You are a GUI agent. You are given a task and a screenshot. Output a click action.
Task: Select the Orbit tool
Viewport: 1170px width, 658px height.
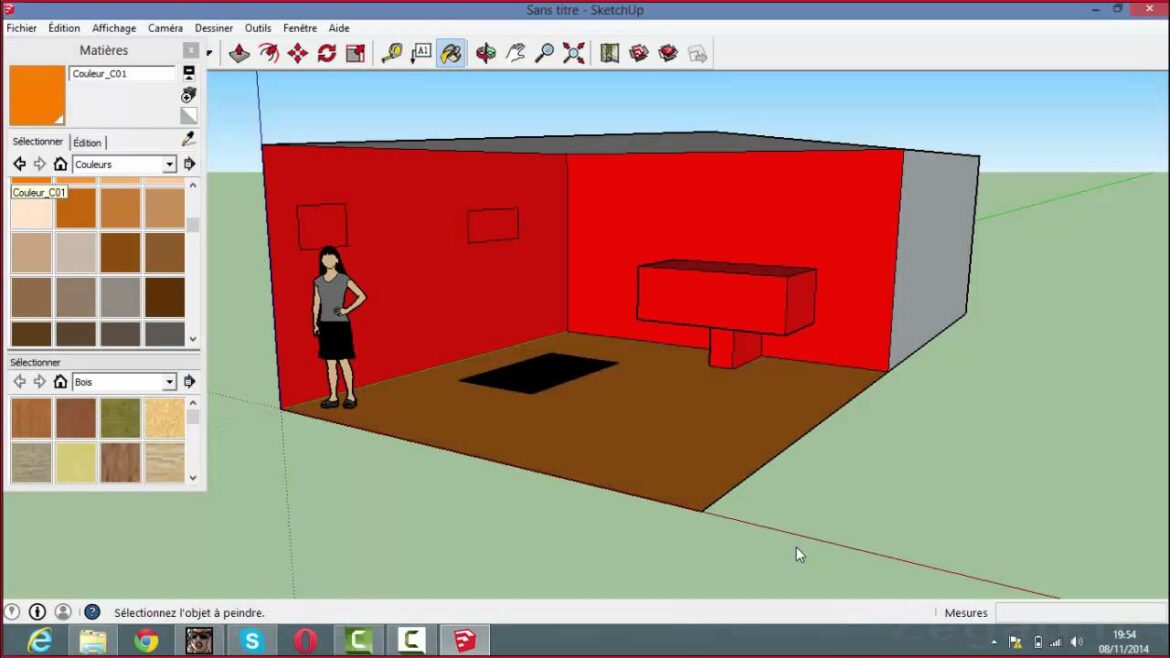click(485, 54)
